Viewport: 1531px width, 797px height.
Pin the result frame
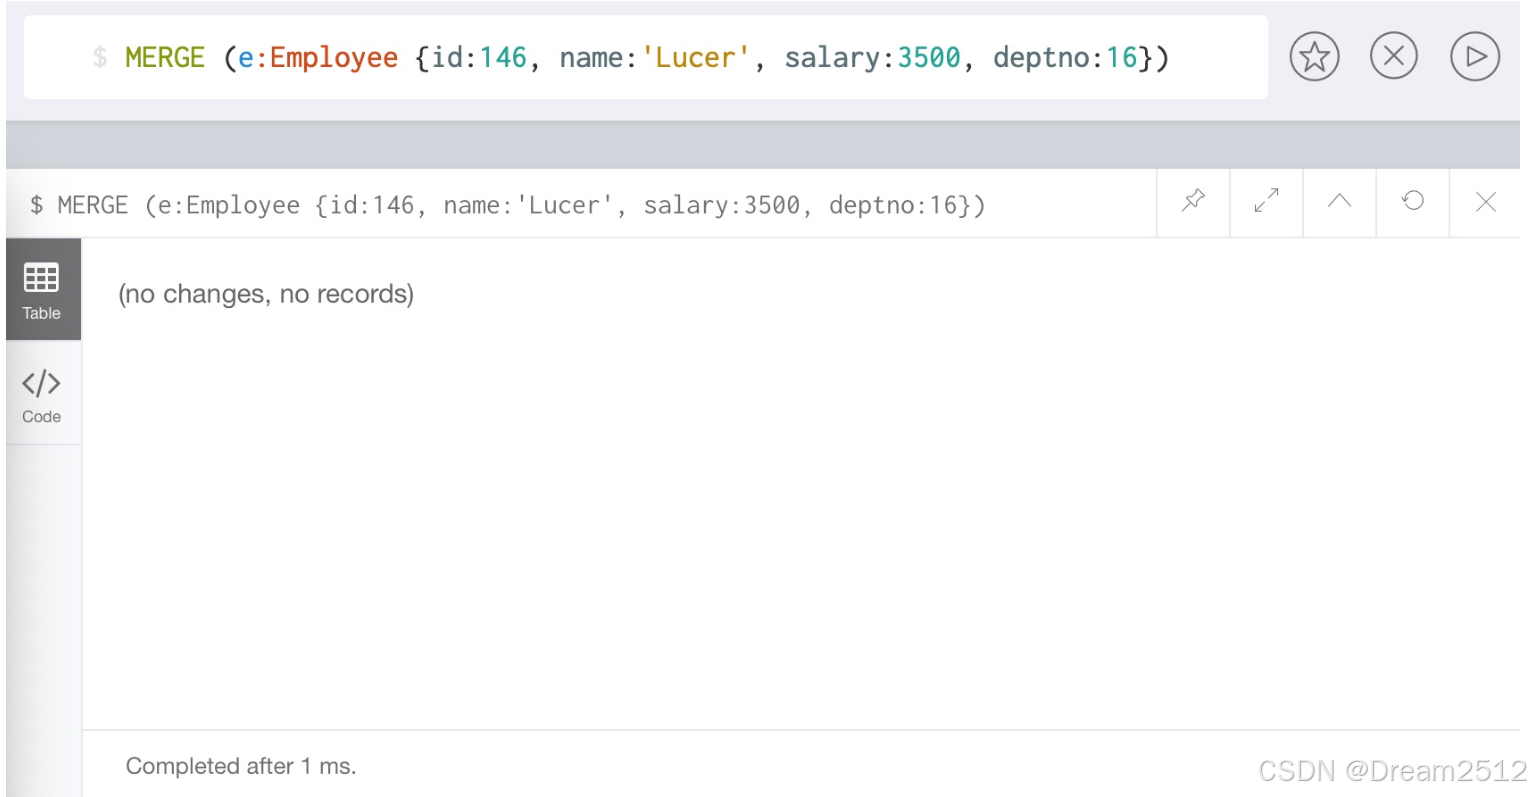click(1193, 202)
